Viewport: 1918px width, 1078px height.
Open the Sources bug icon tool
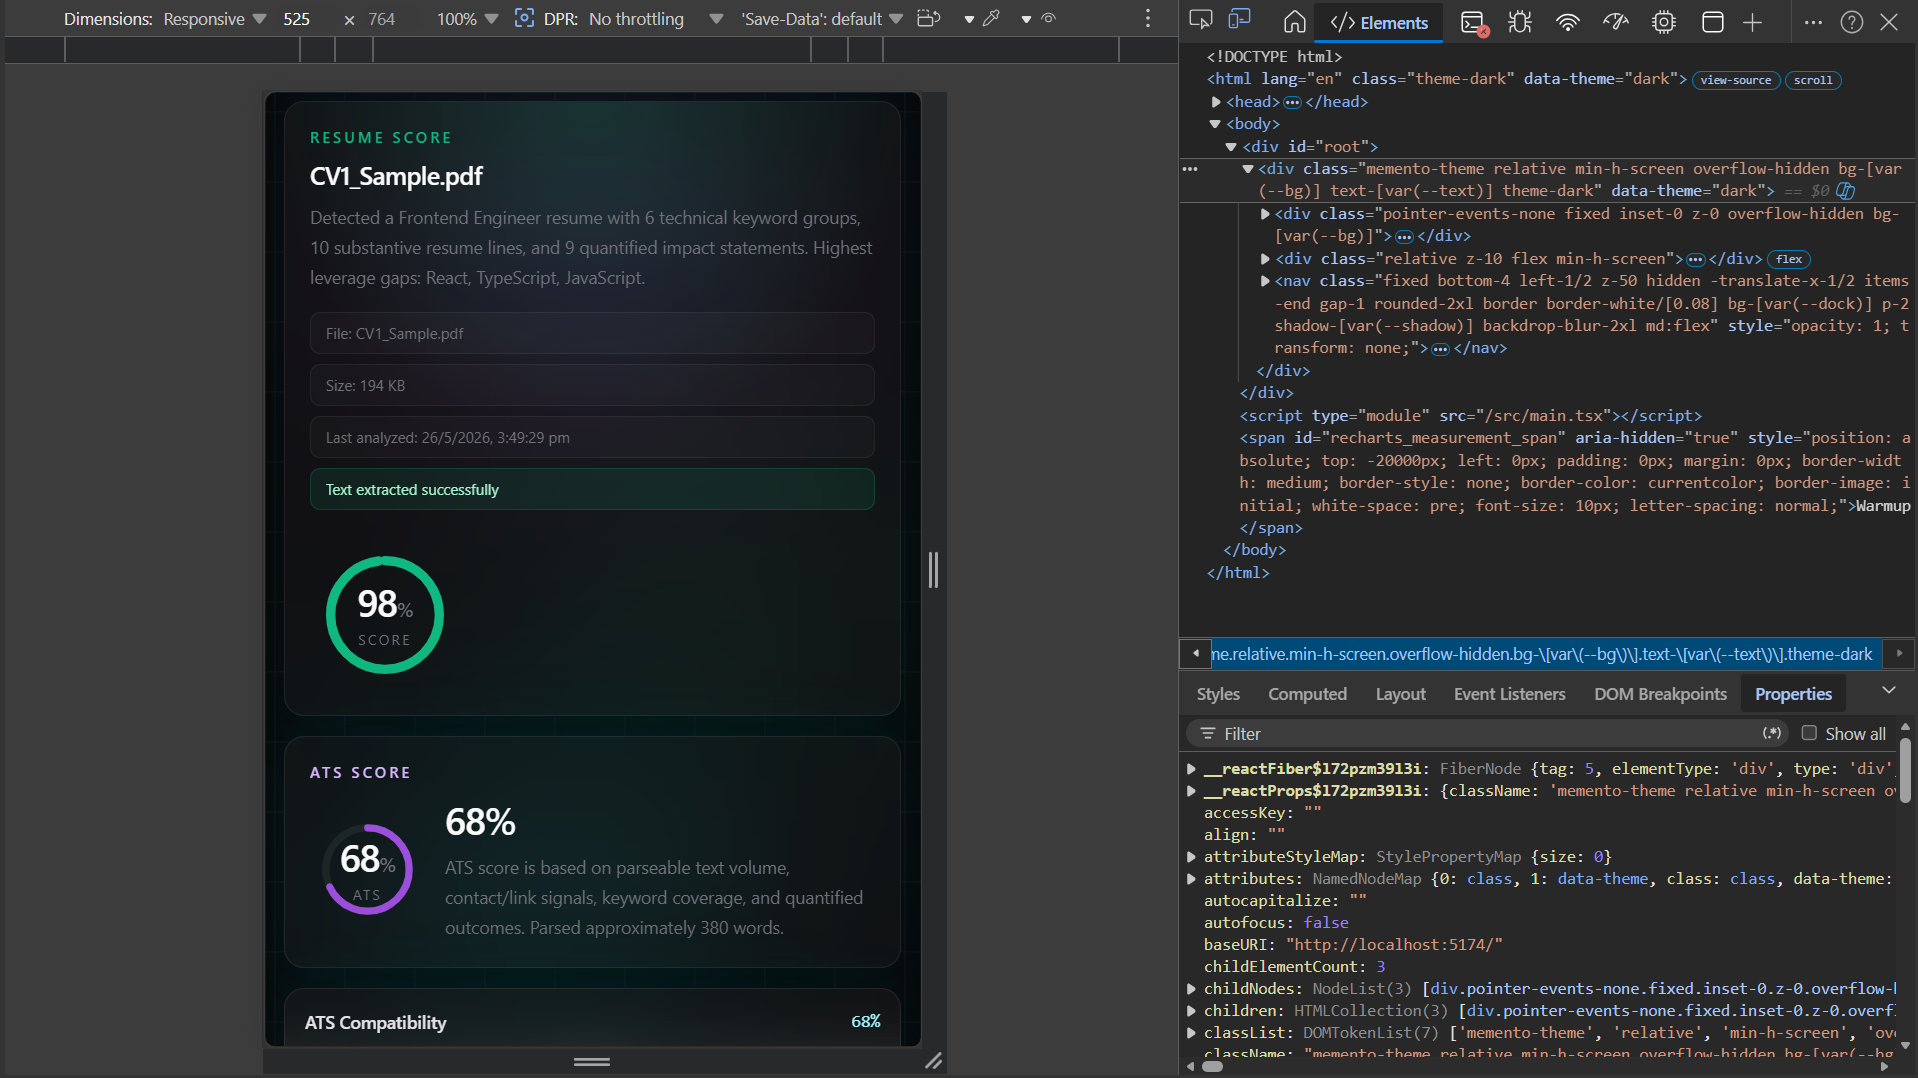1520,22
